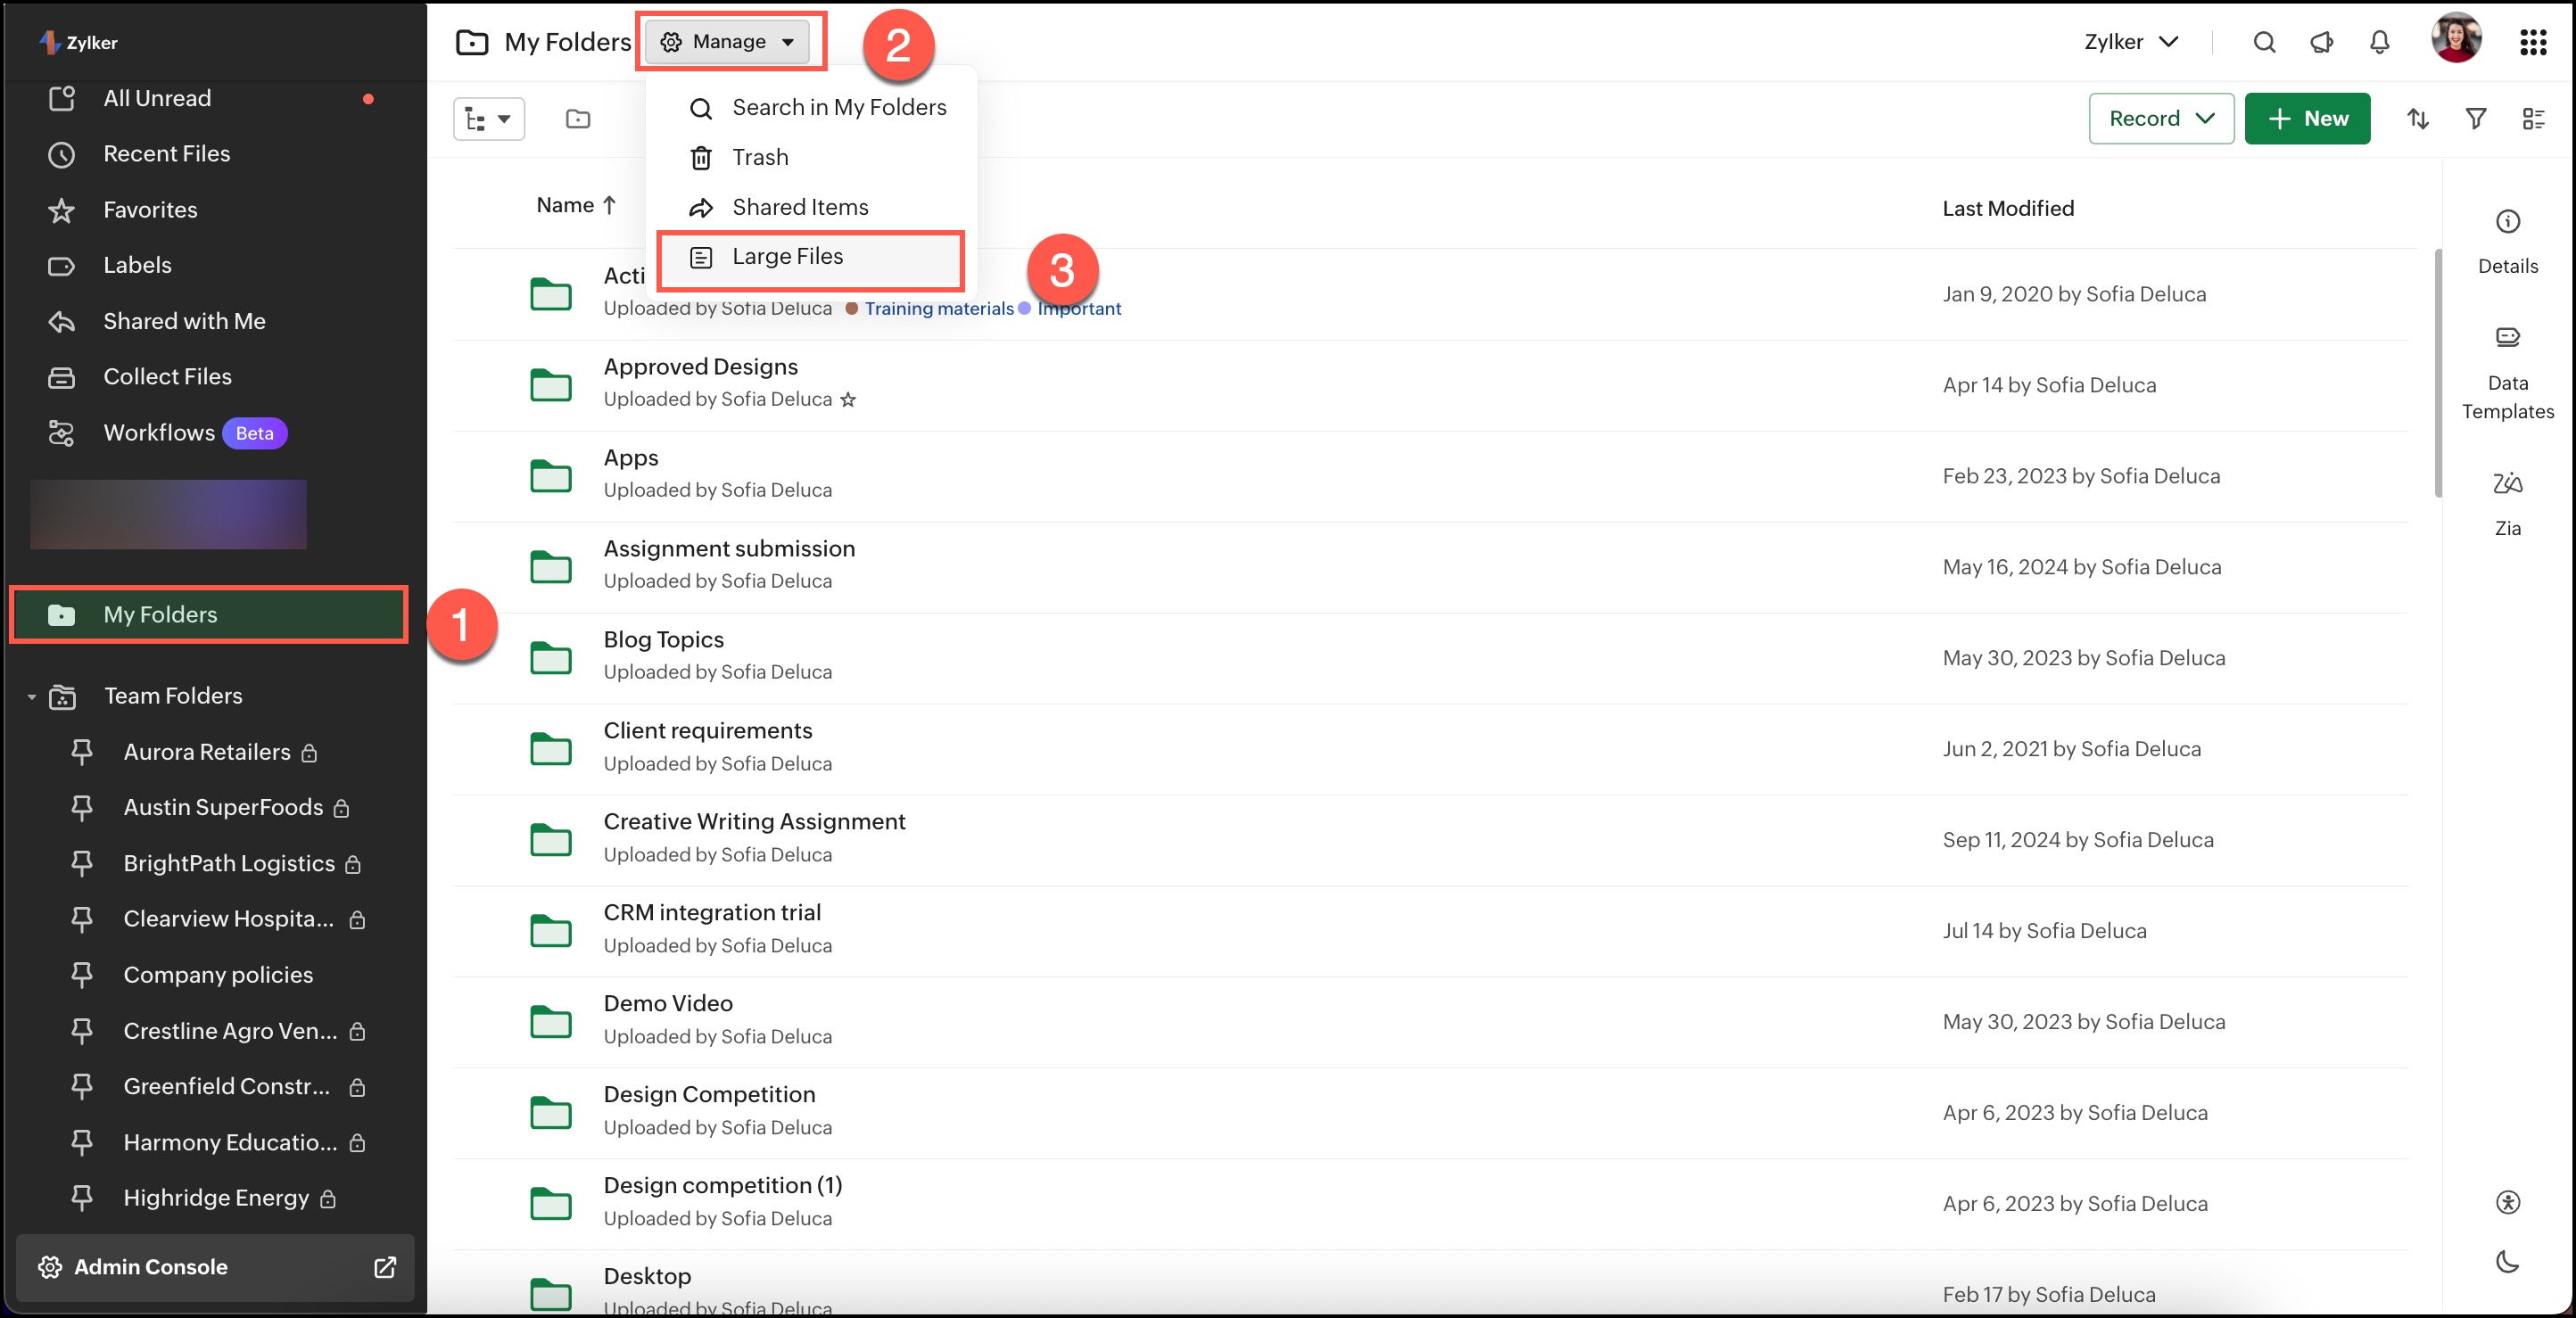Click the sort arrows icon
Image resolution: width=2576 pixels, height=1318 pixels.
[x=2417, y=119]
